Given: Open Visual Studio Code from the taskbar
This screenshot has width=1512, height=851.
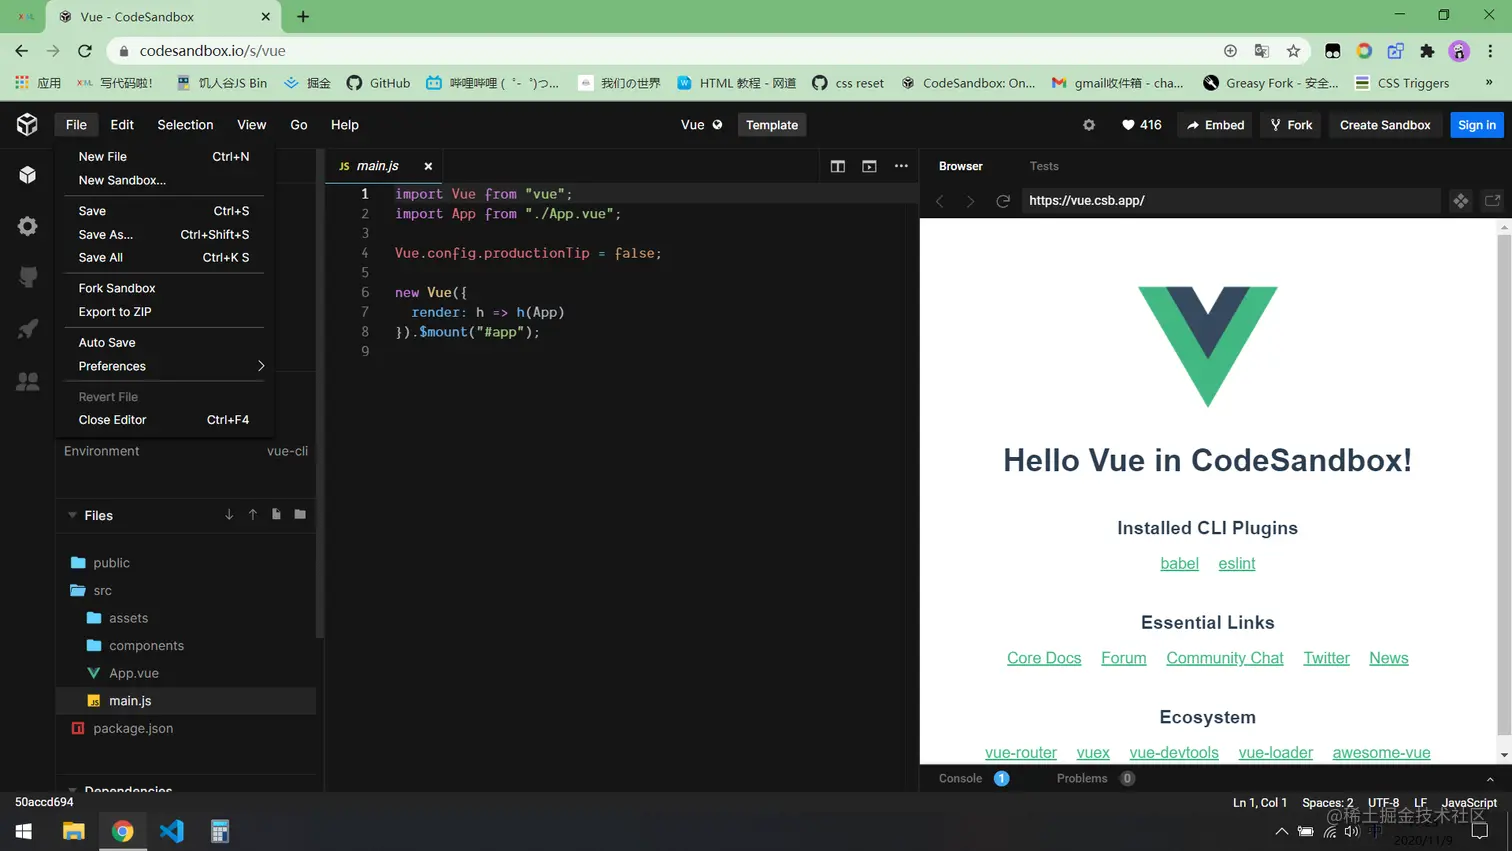Looking at the screenshot, I should 171,831.
